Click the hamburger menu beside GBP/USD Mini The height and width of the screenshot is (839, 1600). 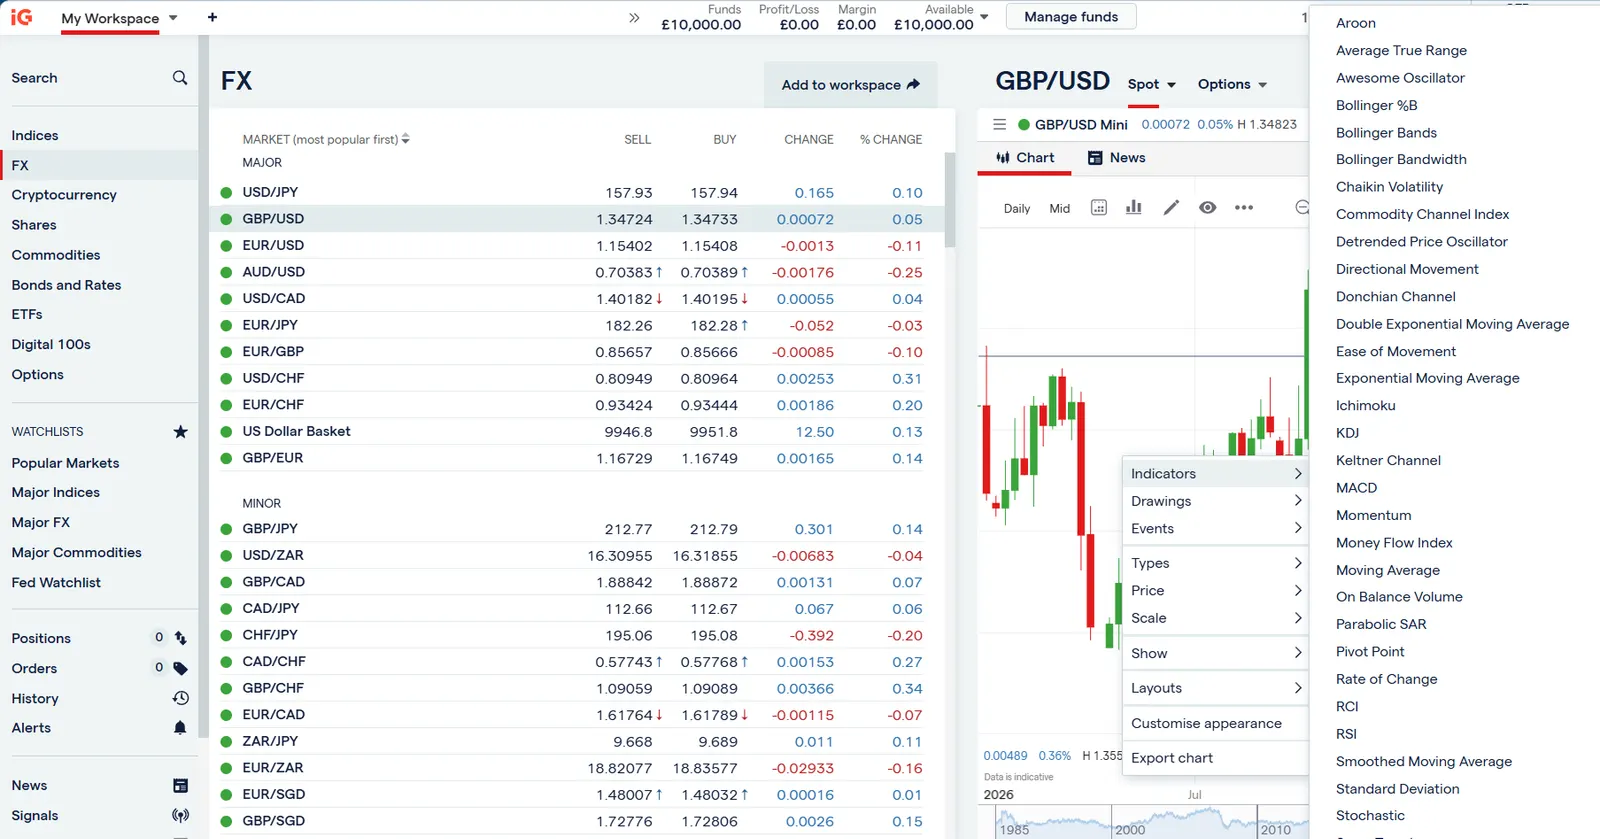[999, 124]
